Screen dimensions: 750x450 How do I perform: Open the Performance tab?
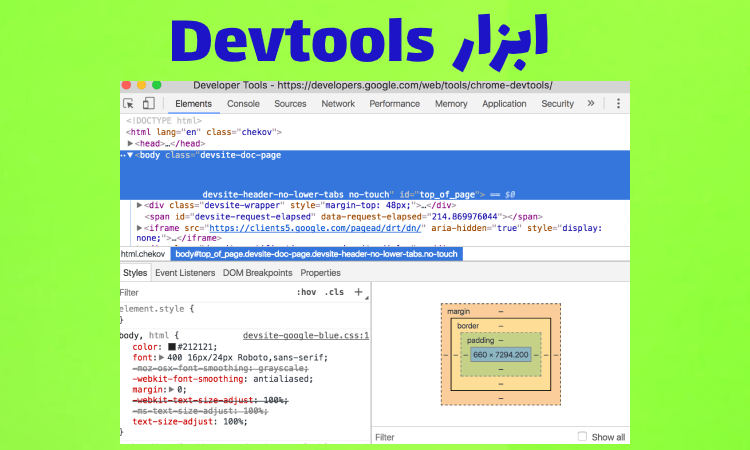[394, 104]
